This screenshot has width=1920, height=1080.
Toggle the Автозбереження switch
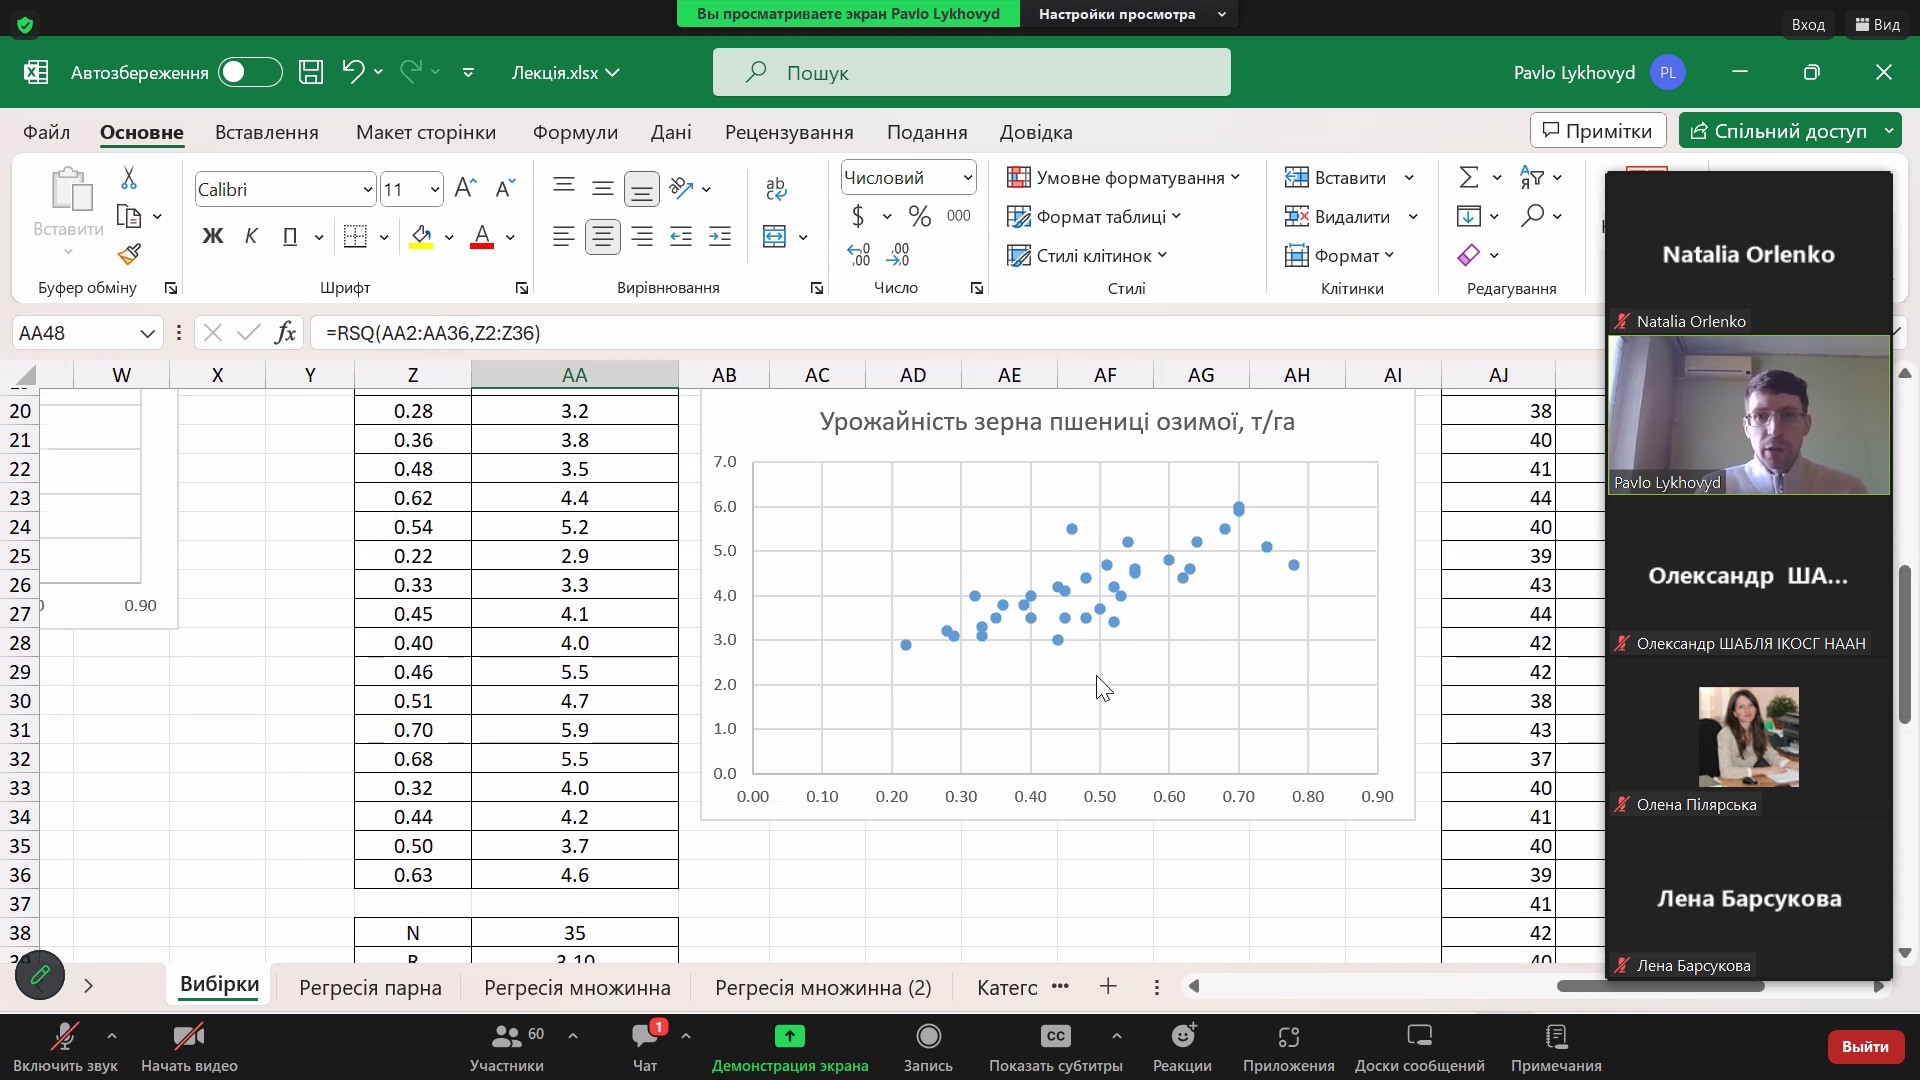249,72
